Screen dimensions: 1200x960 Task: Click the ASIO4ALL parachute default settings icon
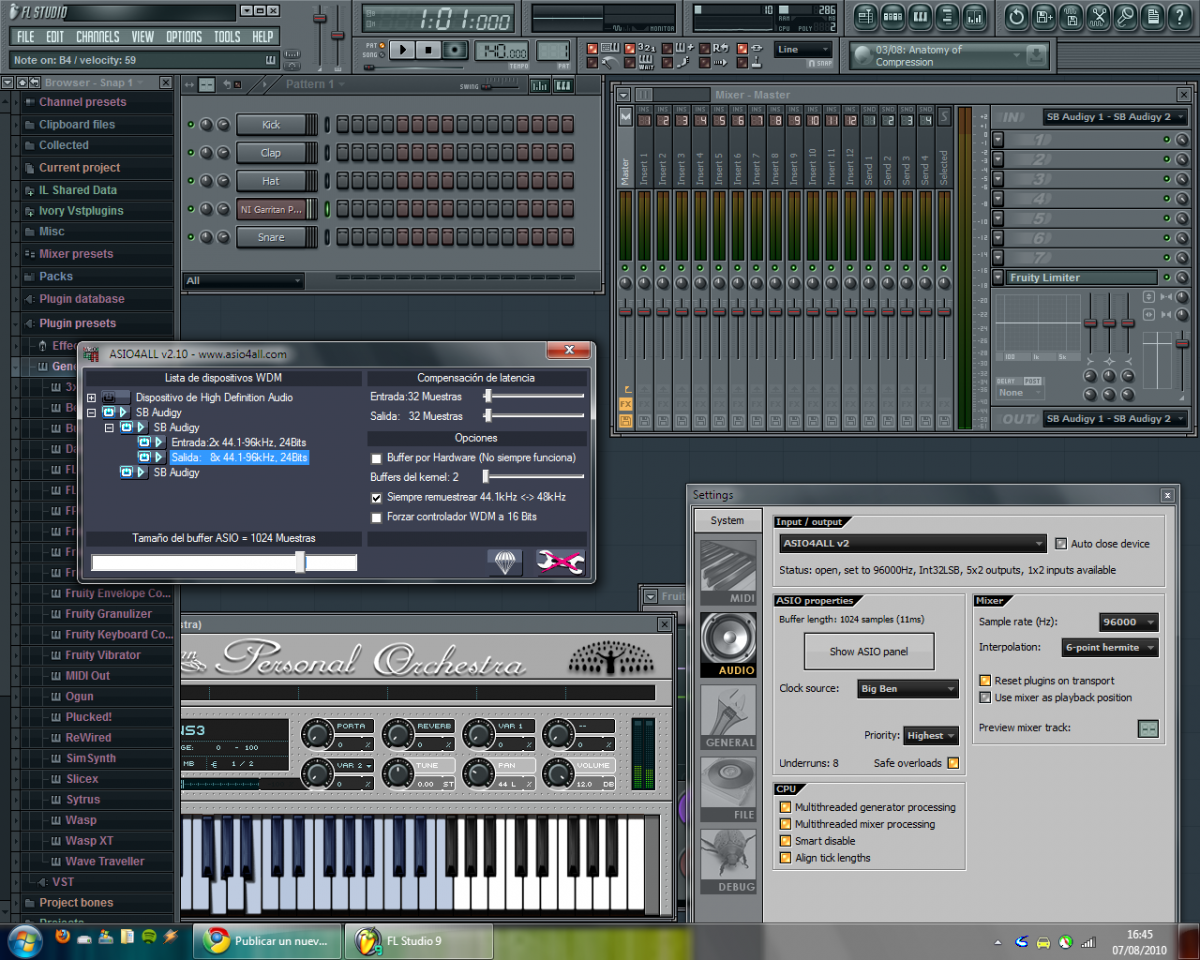(x=505, y=562)
